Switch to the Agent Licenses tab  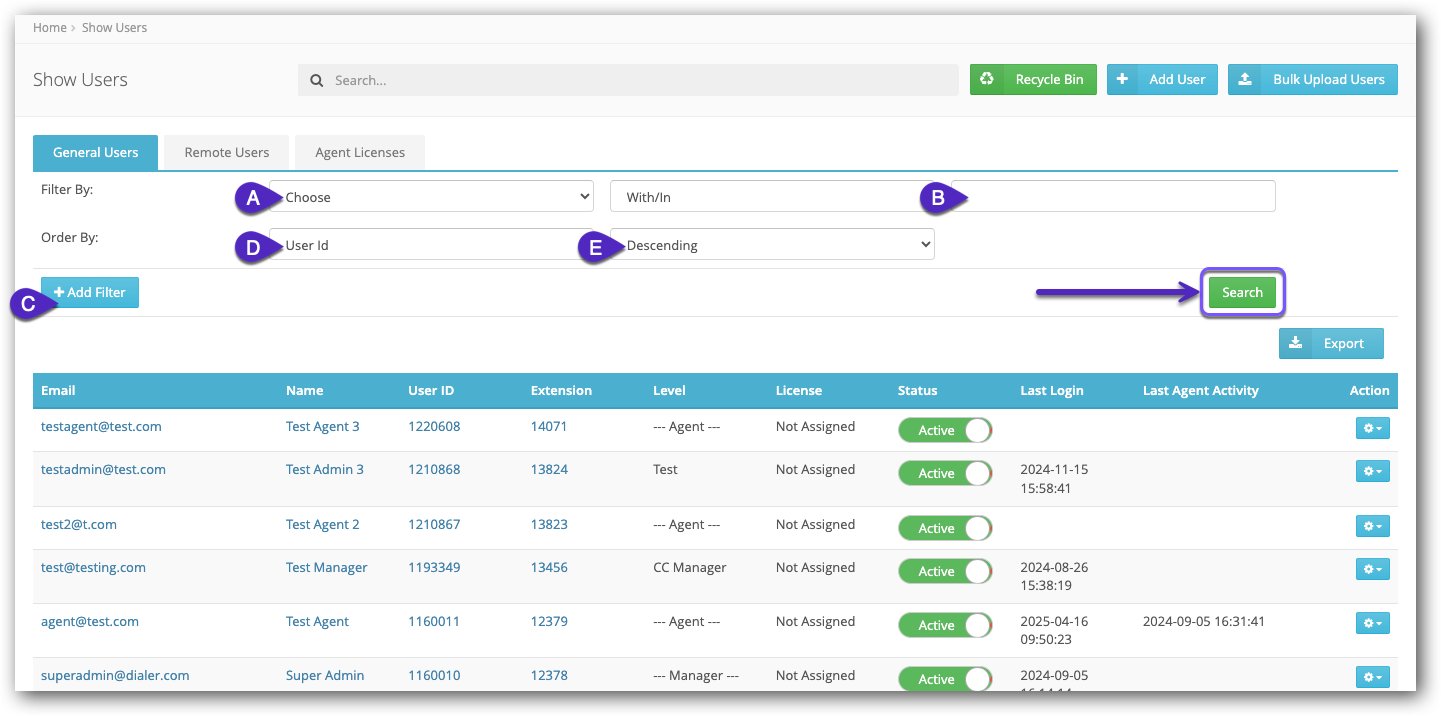(x=360, y=153)
